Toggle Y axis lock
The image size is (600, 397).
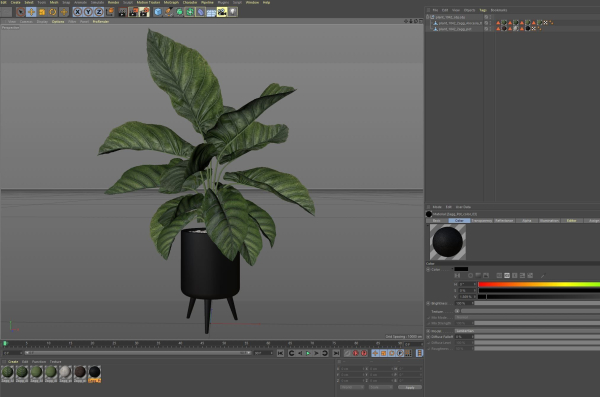[88, 12]
